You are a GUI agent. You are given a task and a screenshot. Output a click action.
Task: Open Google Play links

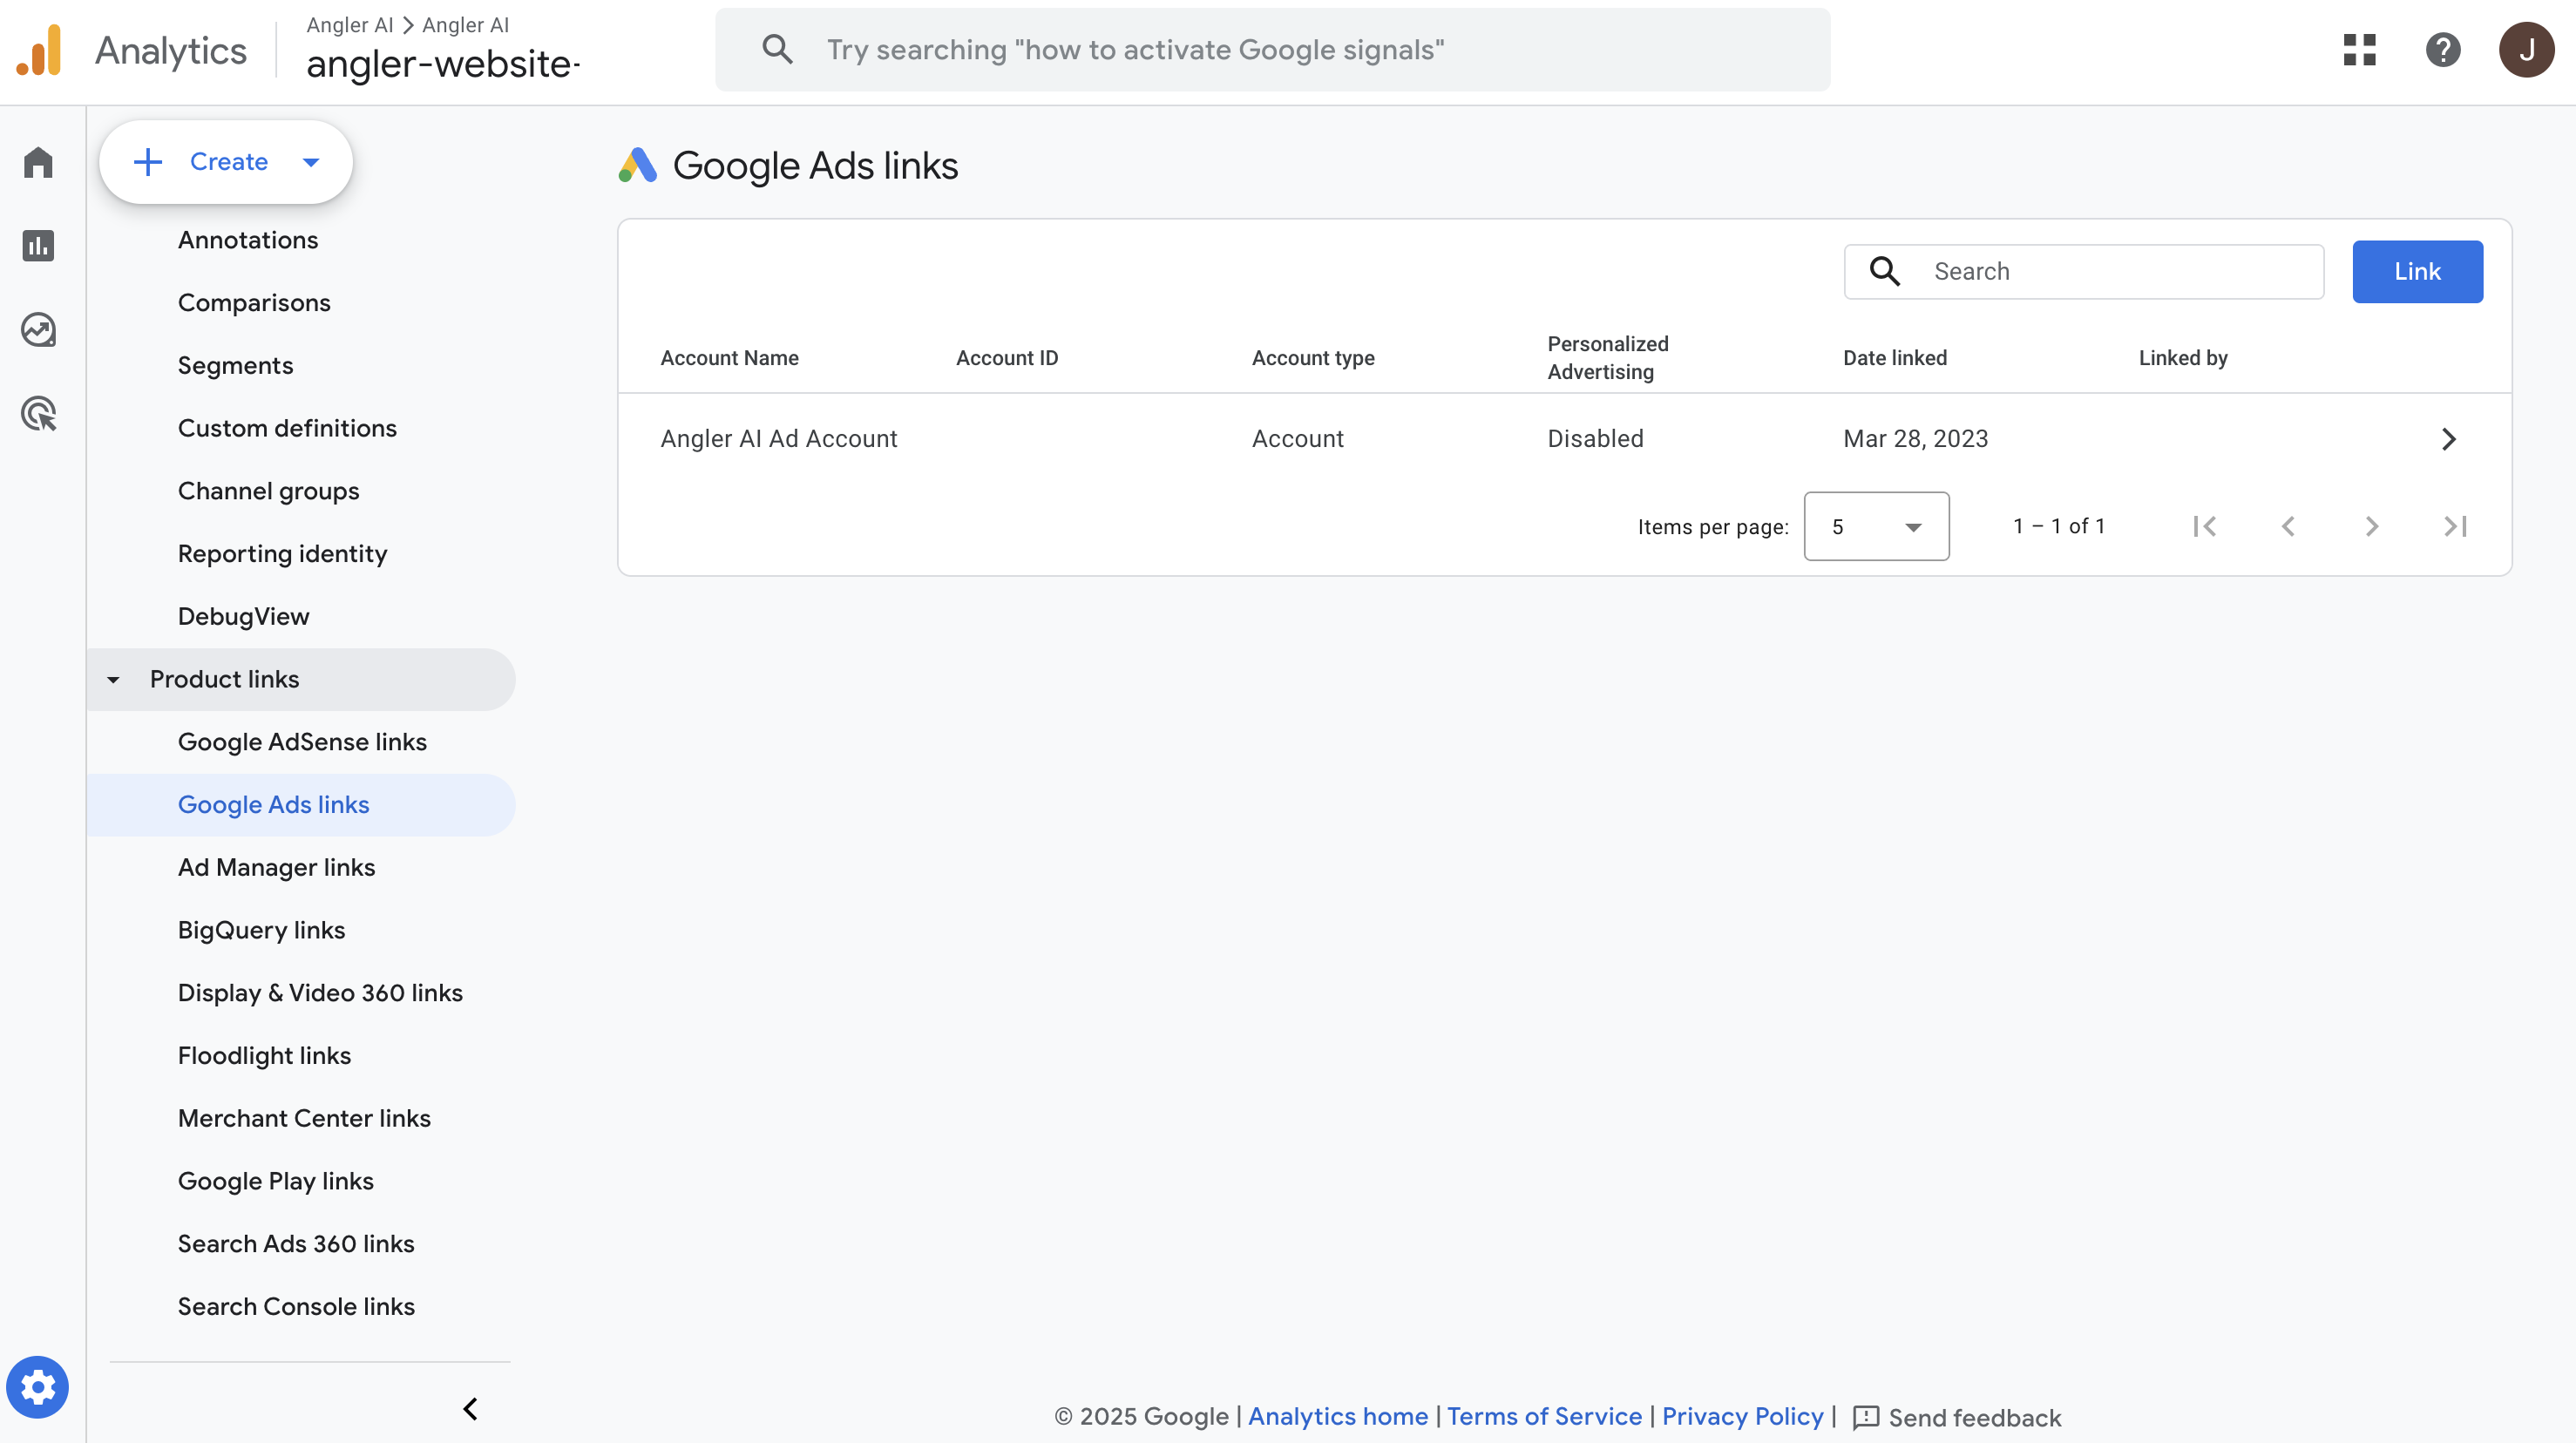275,1181
